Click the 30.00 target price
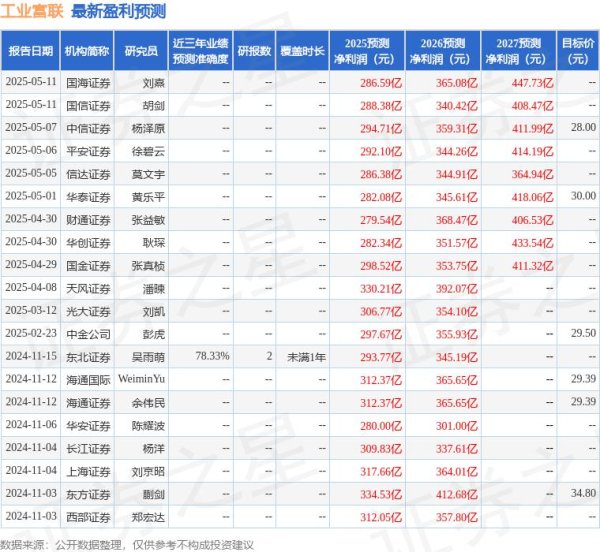This screenshot has height=552, width=600. pyautogui.click(x=584, y=196)
